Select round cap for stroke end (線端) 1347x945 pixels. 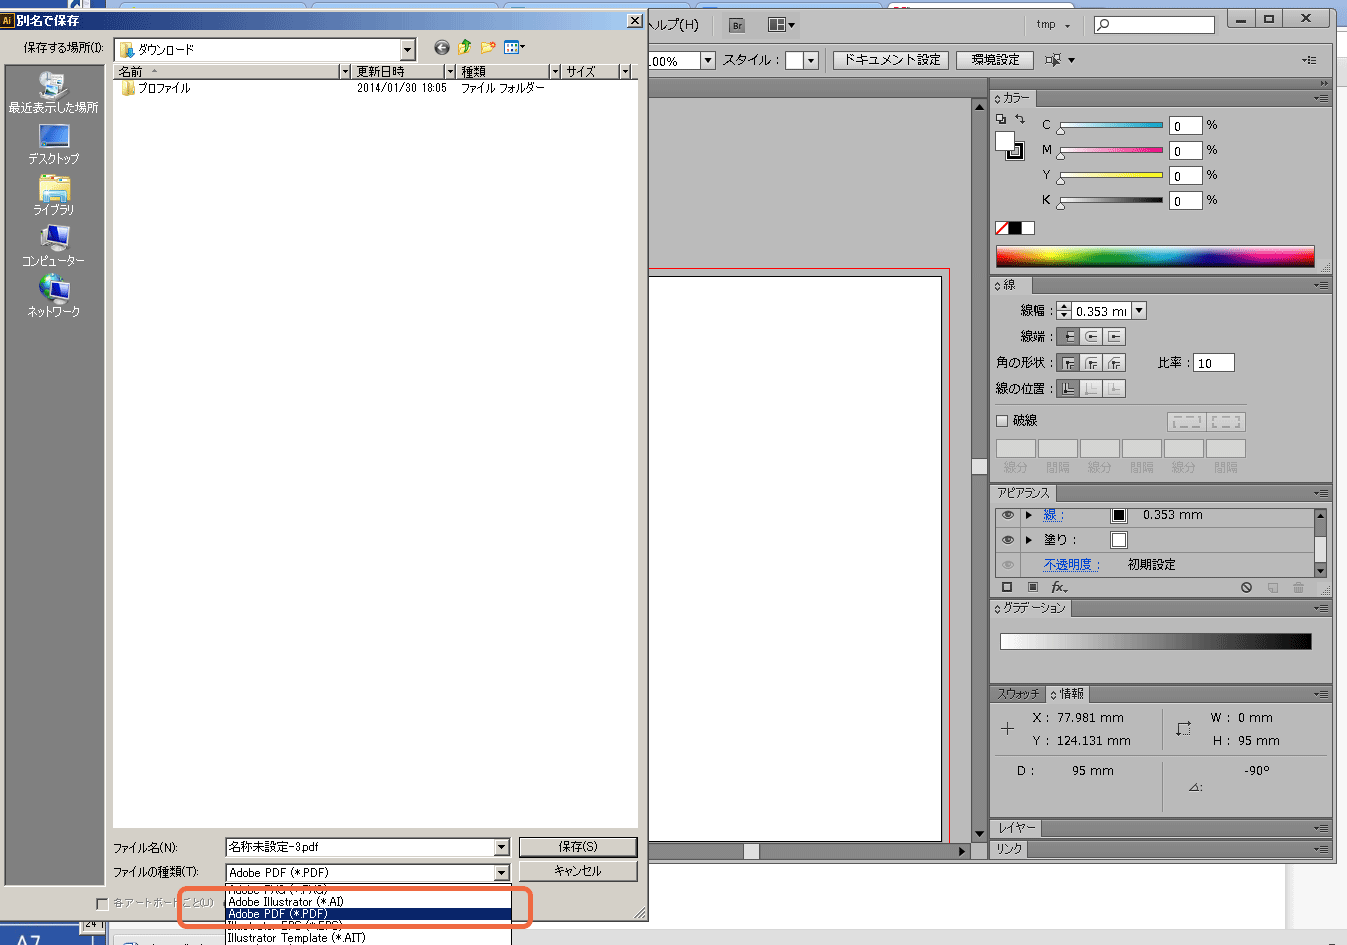[x=1092, y=337]
